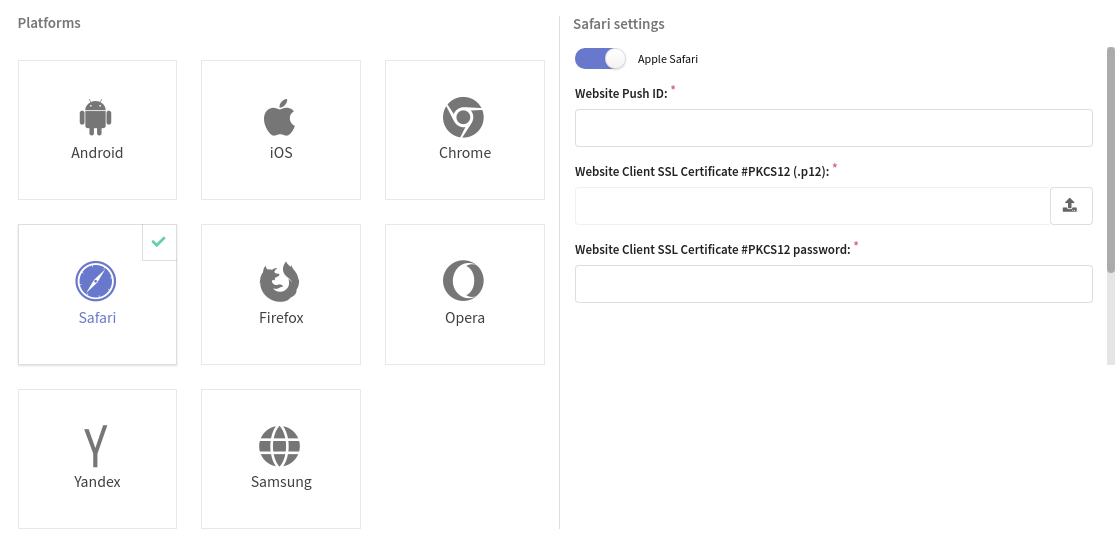Toggle the Apple Safari switch off
The height and width of the screenshot is (553, 1120).
(600, 59)
